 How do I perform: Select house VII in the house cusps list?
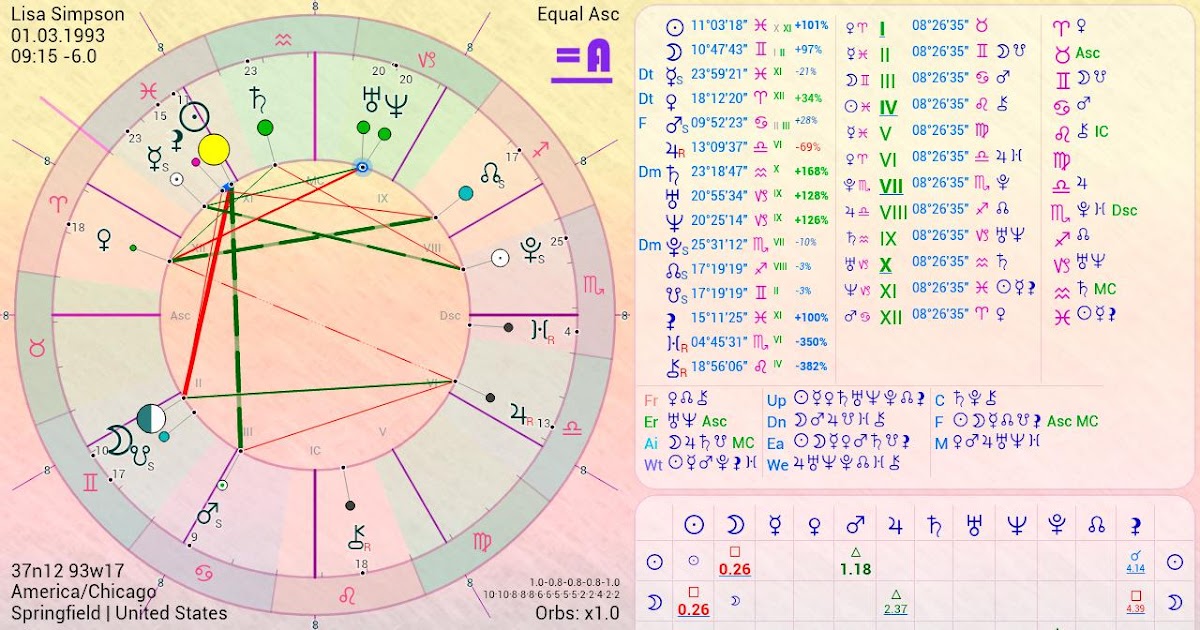889,184
